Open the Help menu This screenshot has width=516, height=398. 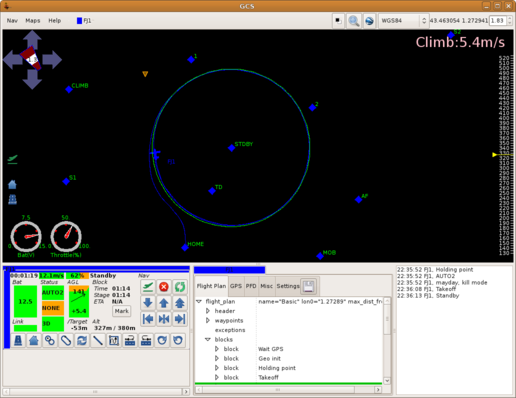click(55, 21)
